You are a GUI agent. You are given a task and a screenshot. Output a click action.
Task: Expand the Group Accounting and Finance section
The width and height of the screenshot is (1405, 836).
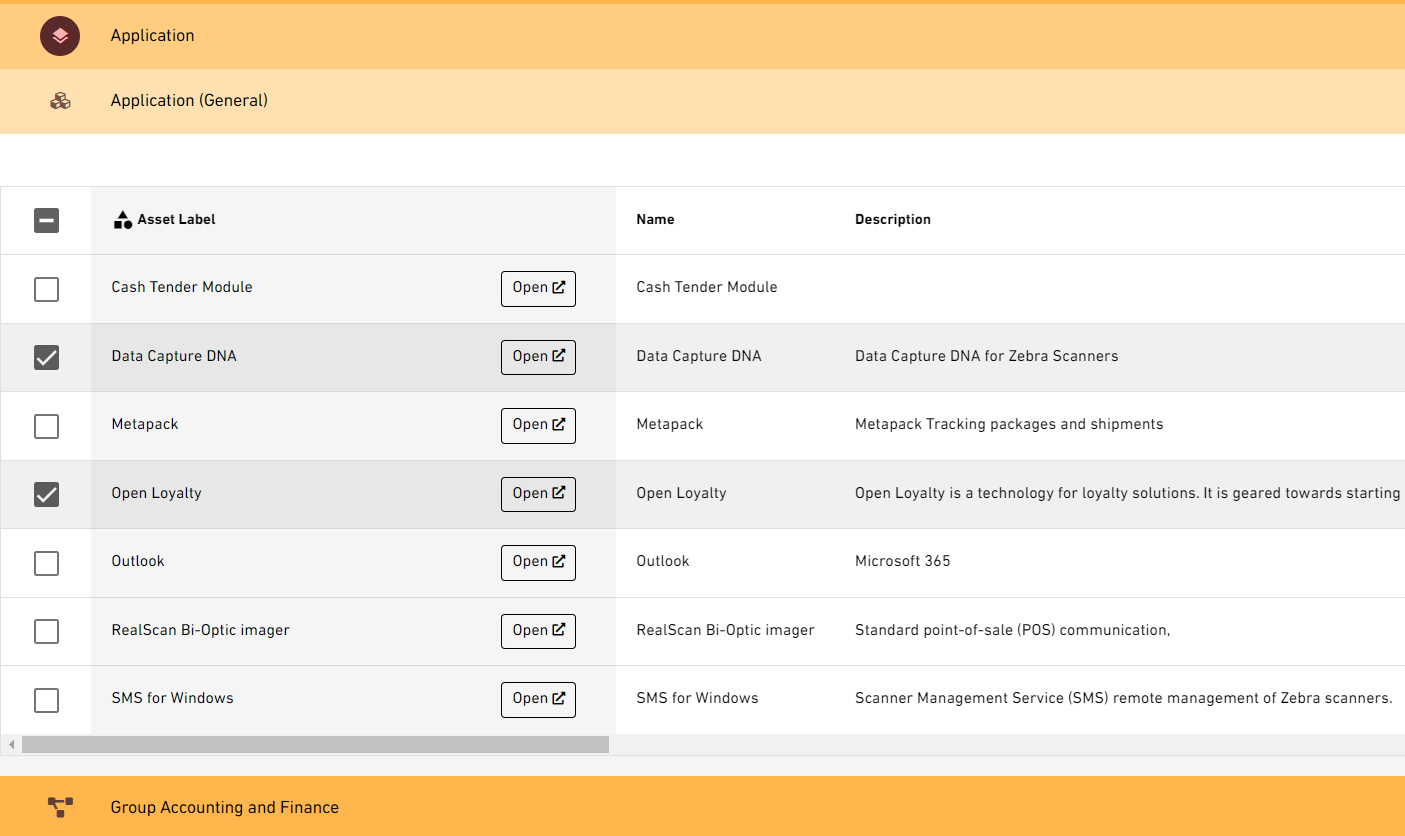(x=702, y=807)
